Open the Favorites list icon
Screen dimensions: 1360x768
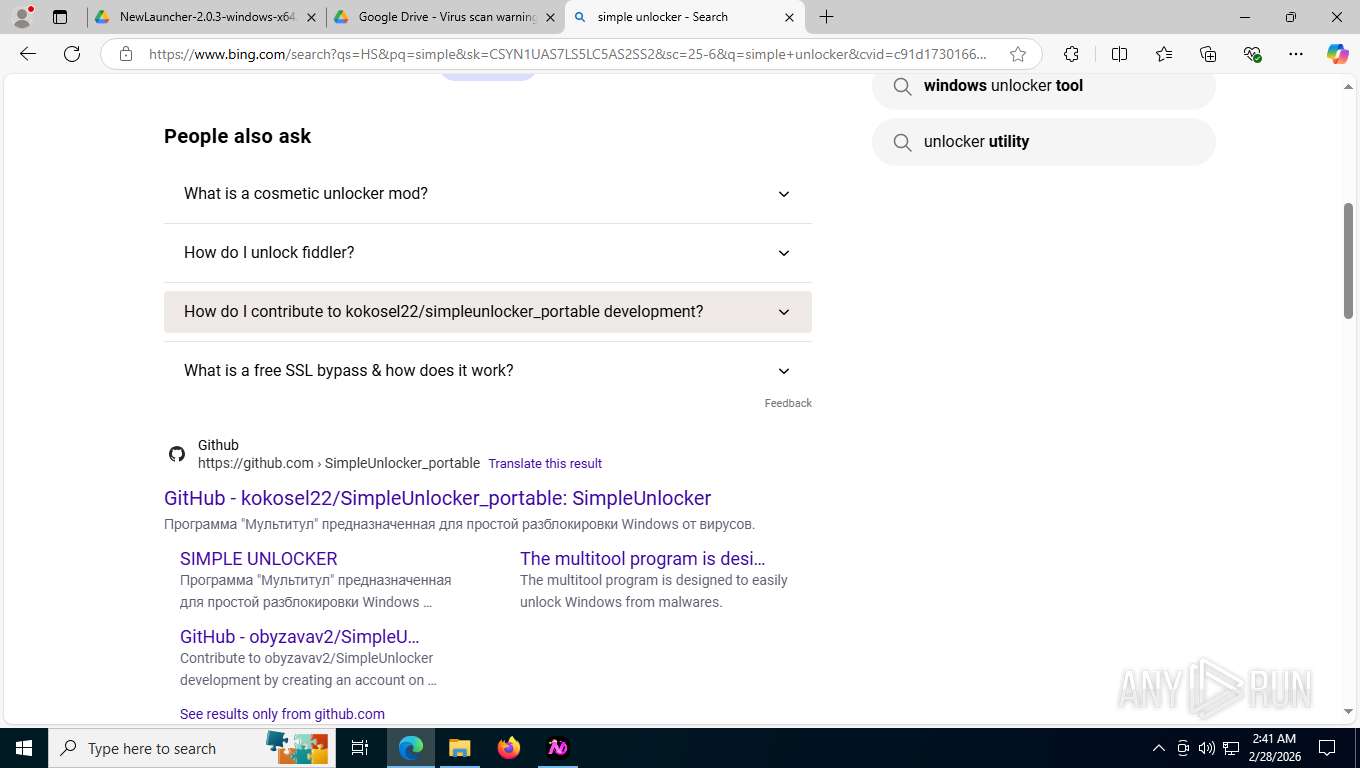click(1164, 54)
